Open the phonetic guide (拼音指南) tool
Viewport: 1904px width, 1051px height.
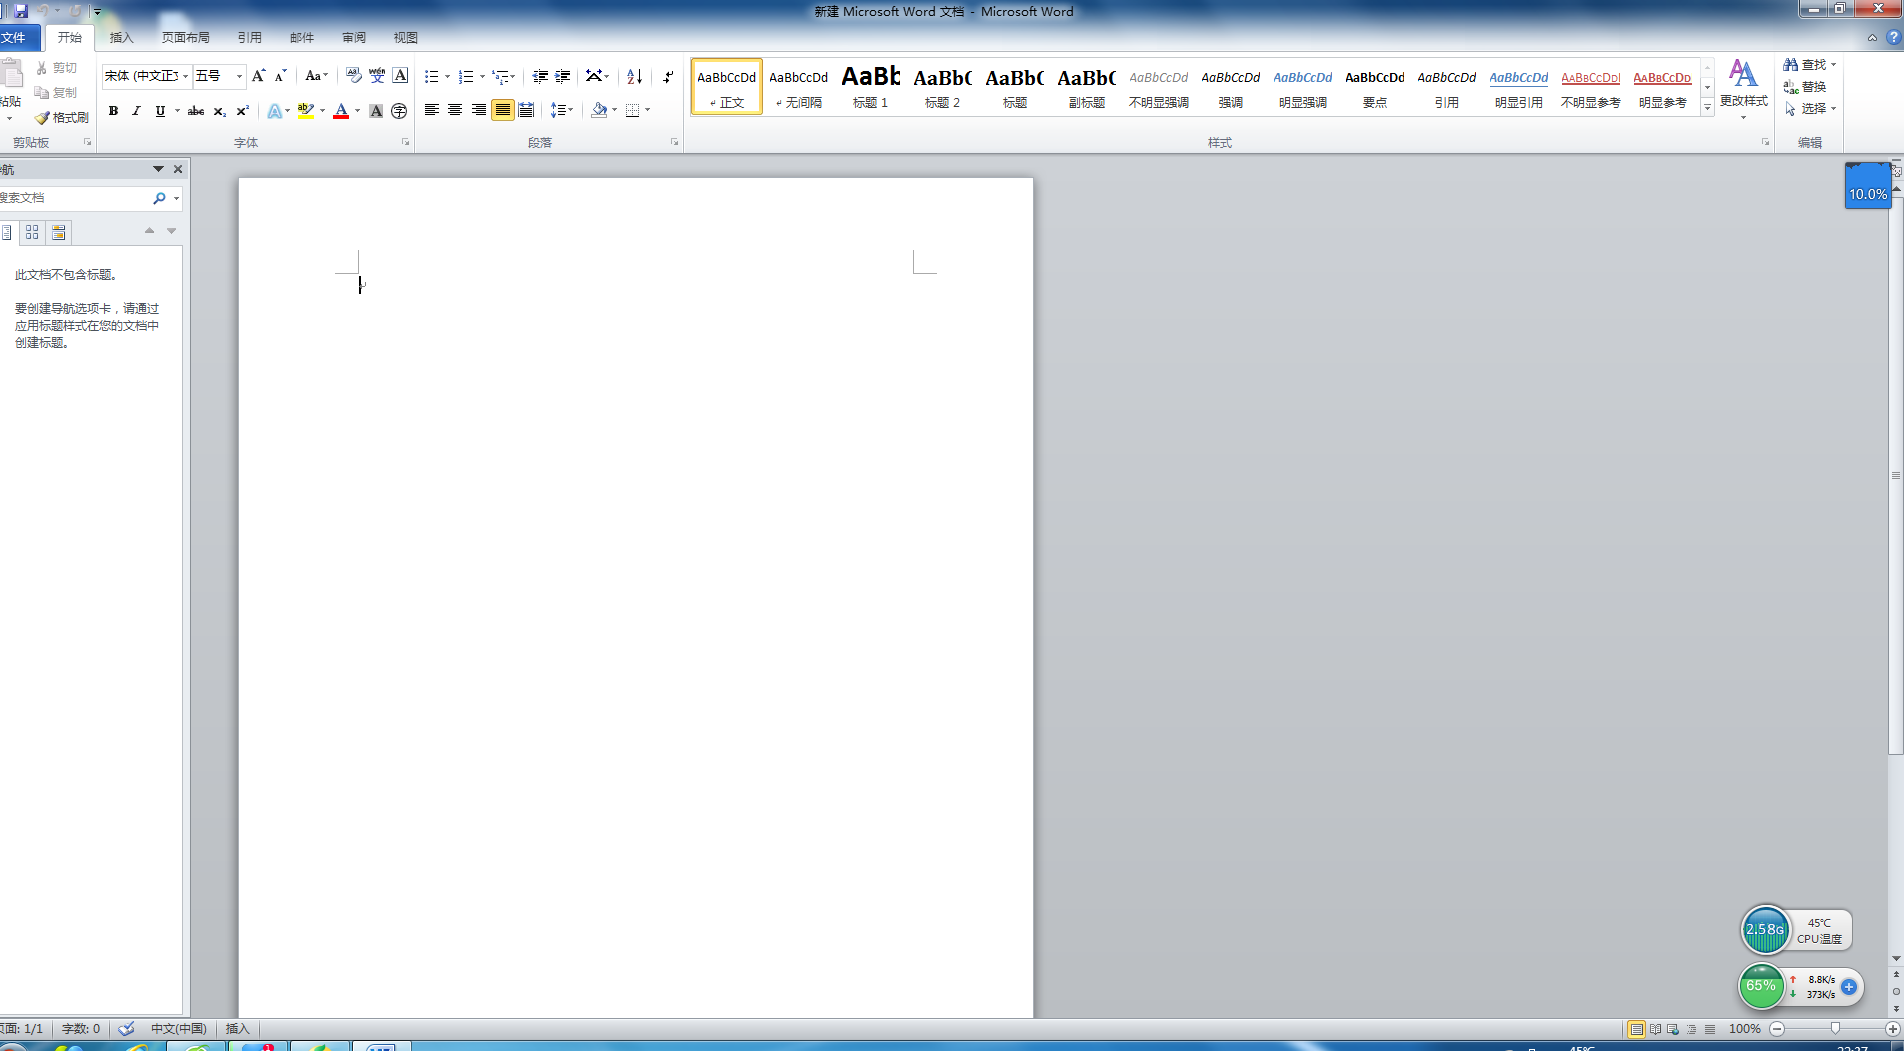tap(377, 75)
